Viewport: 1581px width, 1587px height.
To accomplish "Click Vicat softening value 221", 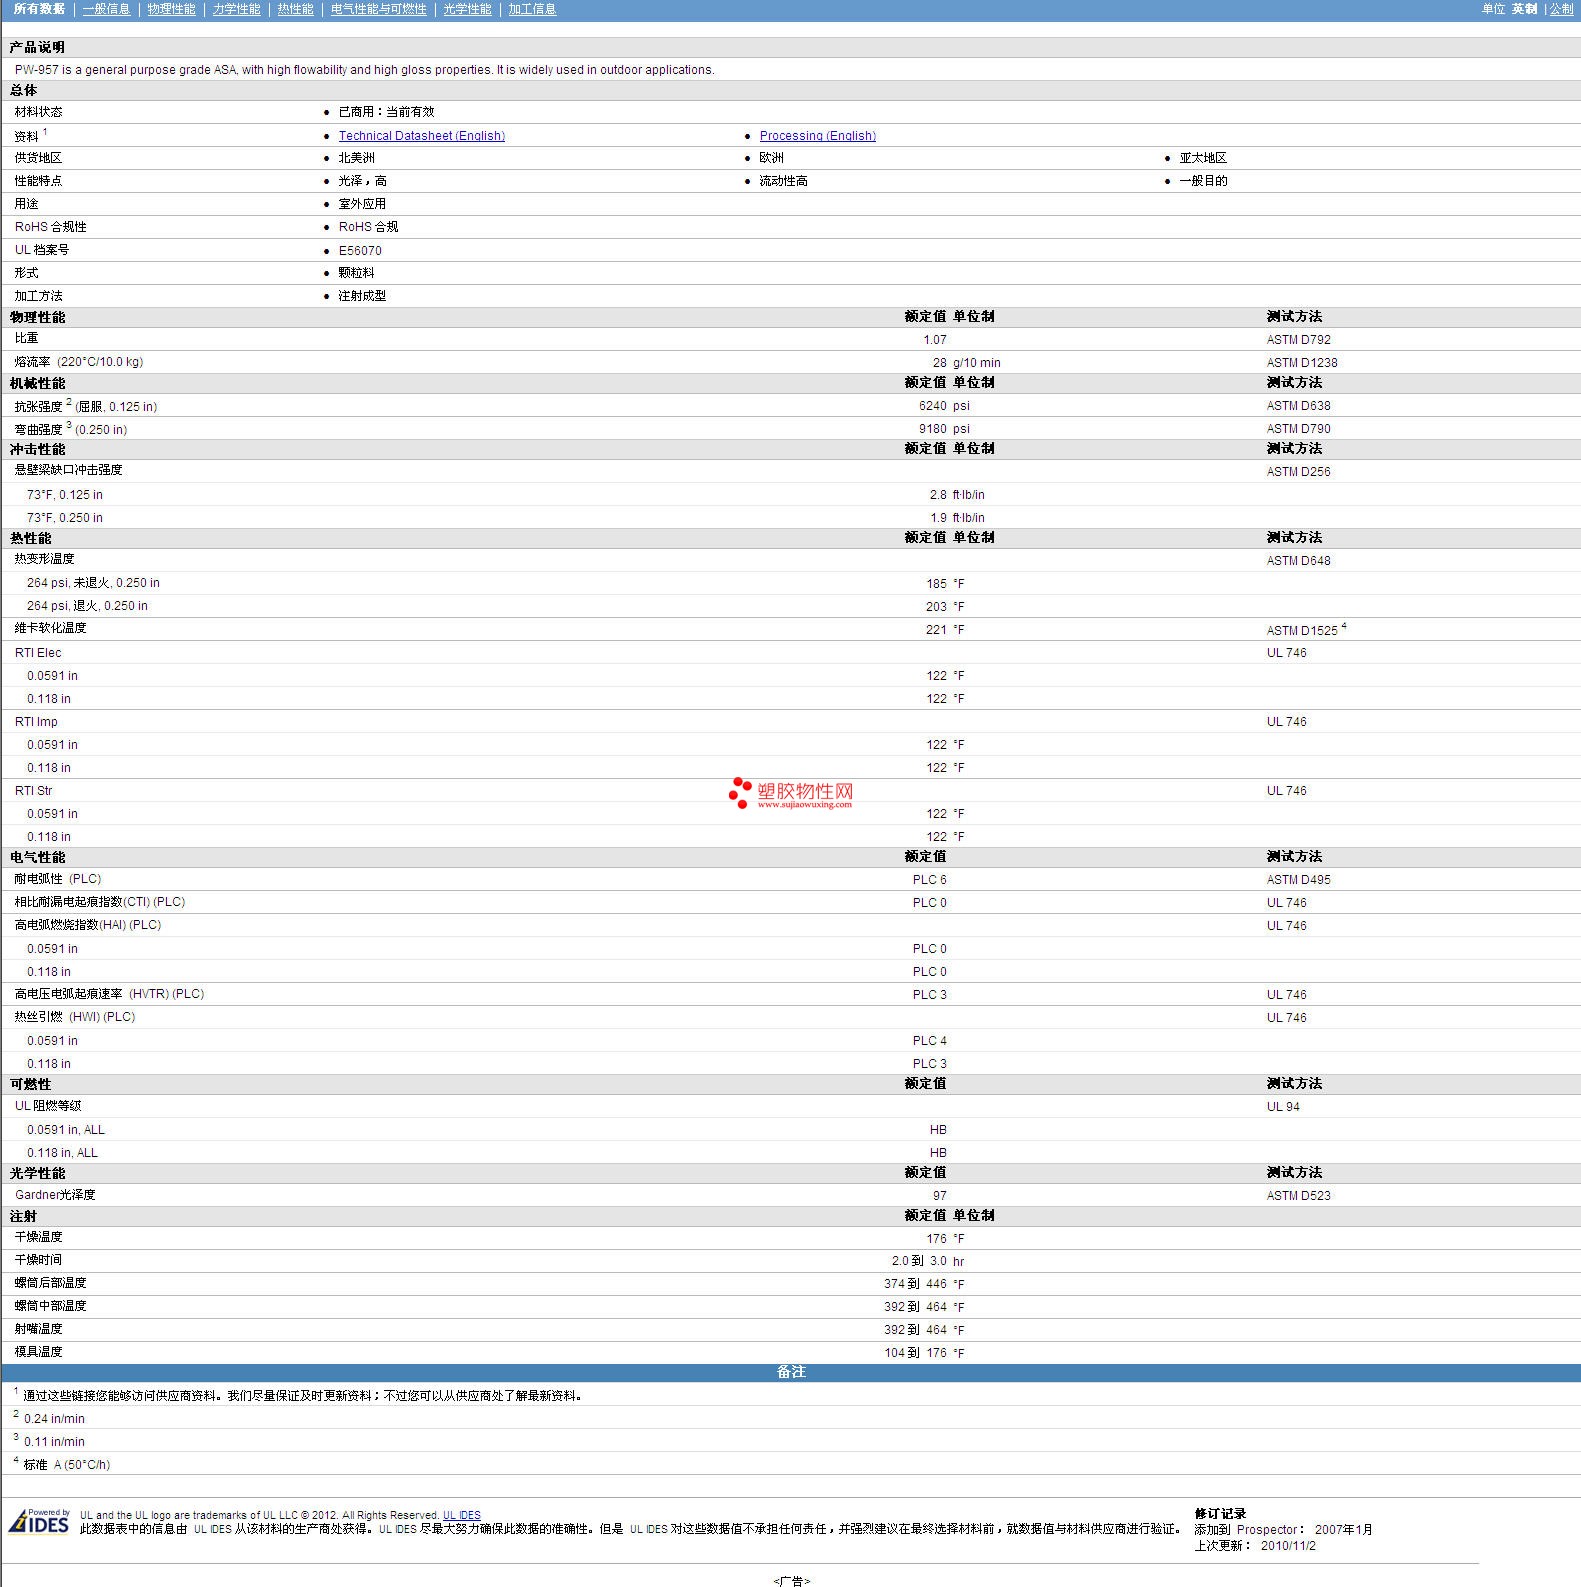I will [936, 630].
